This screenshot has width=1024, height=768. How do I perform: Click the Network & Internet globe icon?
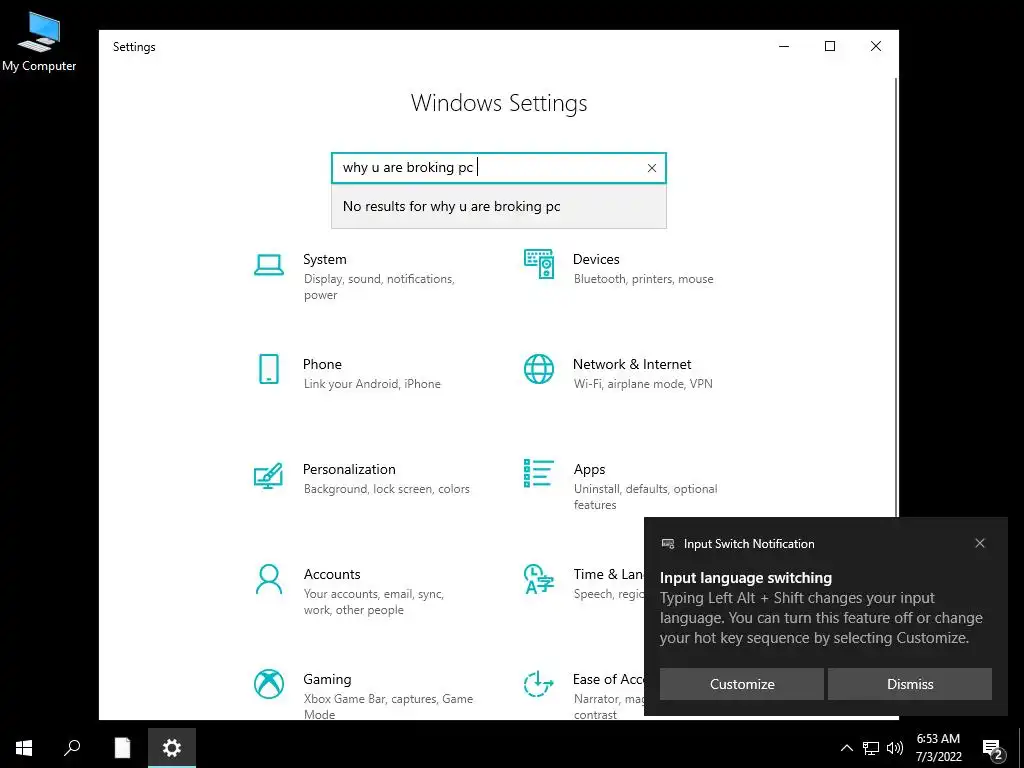539,369
